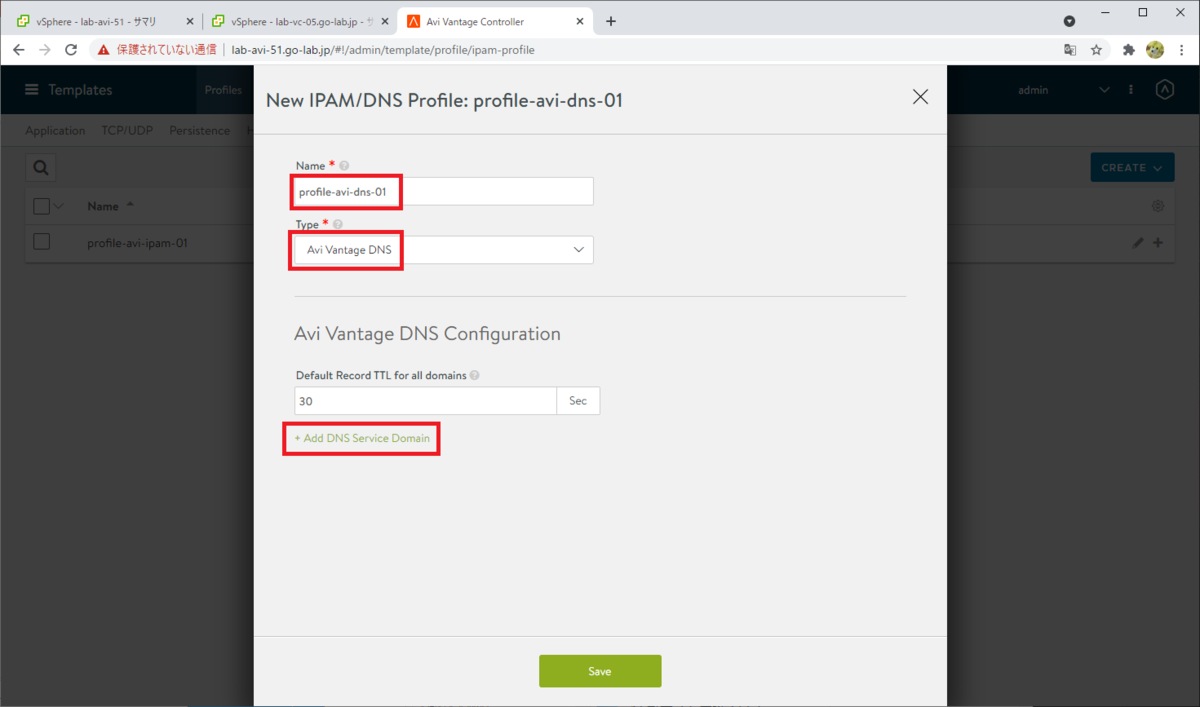The image size is (1200, 707).
Task: Open the hamburger navigation menu
Action: (32, 90)
